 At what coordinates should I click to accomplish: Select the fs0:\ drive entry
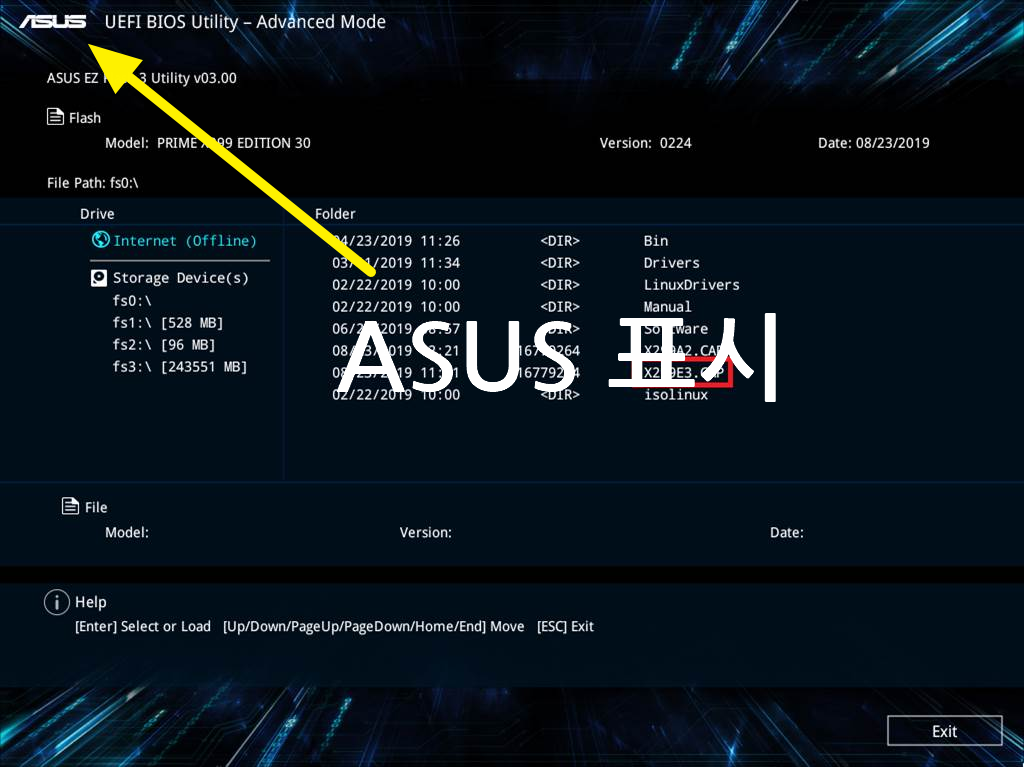click(130, 299)
